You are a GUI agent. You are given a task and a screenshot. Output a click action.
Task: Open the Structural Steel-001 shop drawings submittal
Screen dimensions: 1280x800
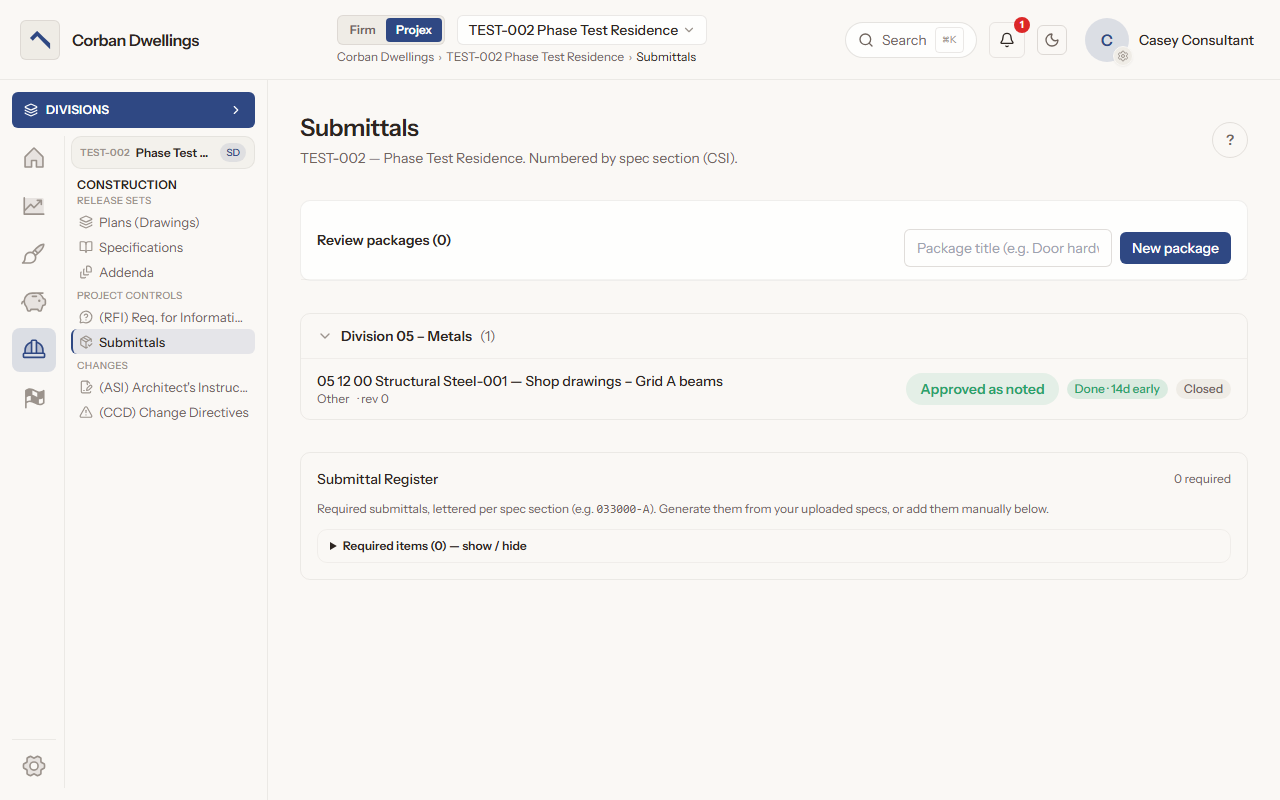click(x=520, y=381)
